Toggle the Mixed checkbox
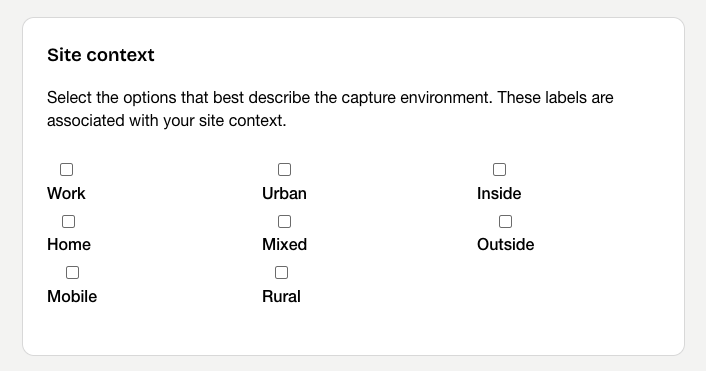706x371 pixels. tap(284, 222)
